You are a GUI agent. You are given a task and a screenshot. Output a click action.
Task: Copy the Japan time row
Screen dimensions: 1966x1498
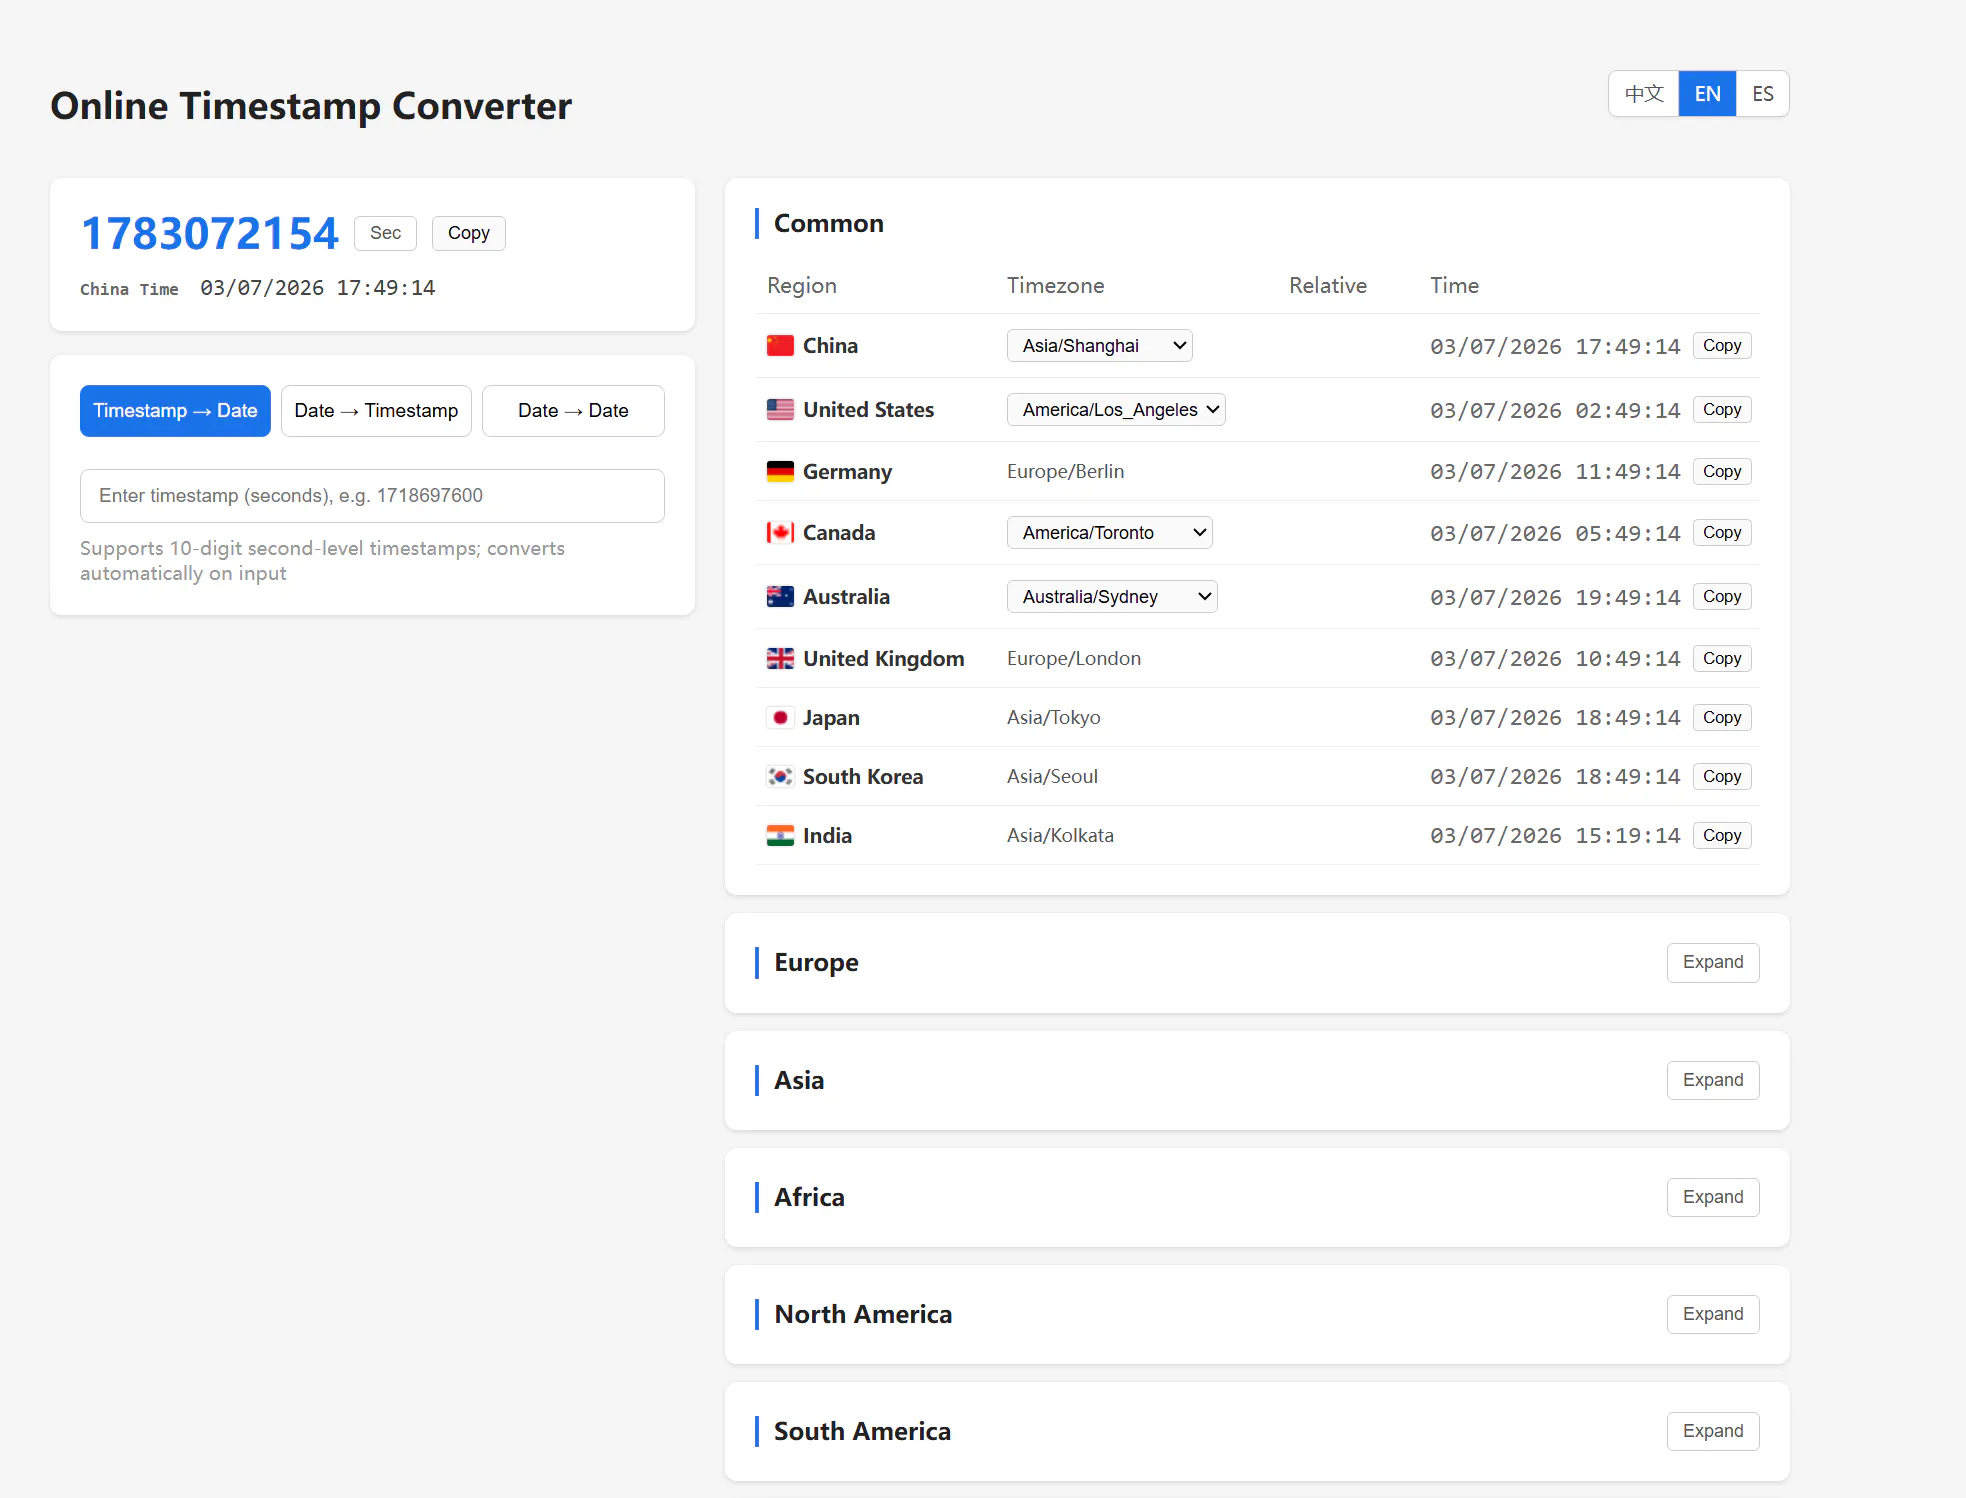tap(1722, 718)
